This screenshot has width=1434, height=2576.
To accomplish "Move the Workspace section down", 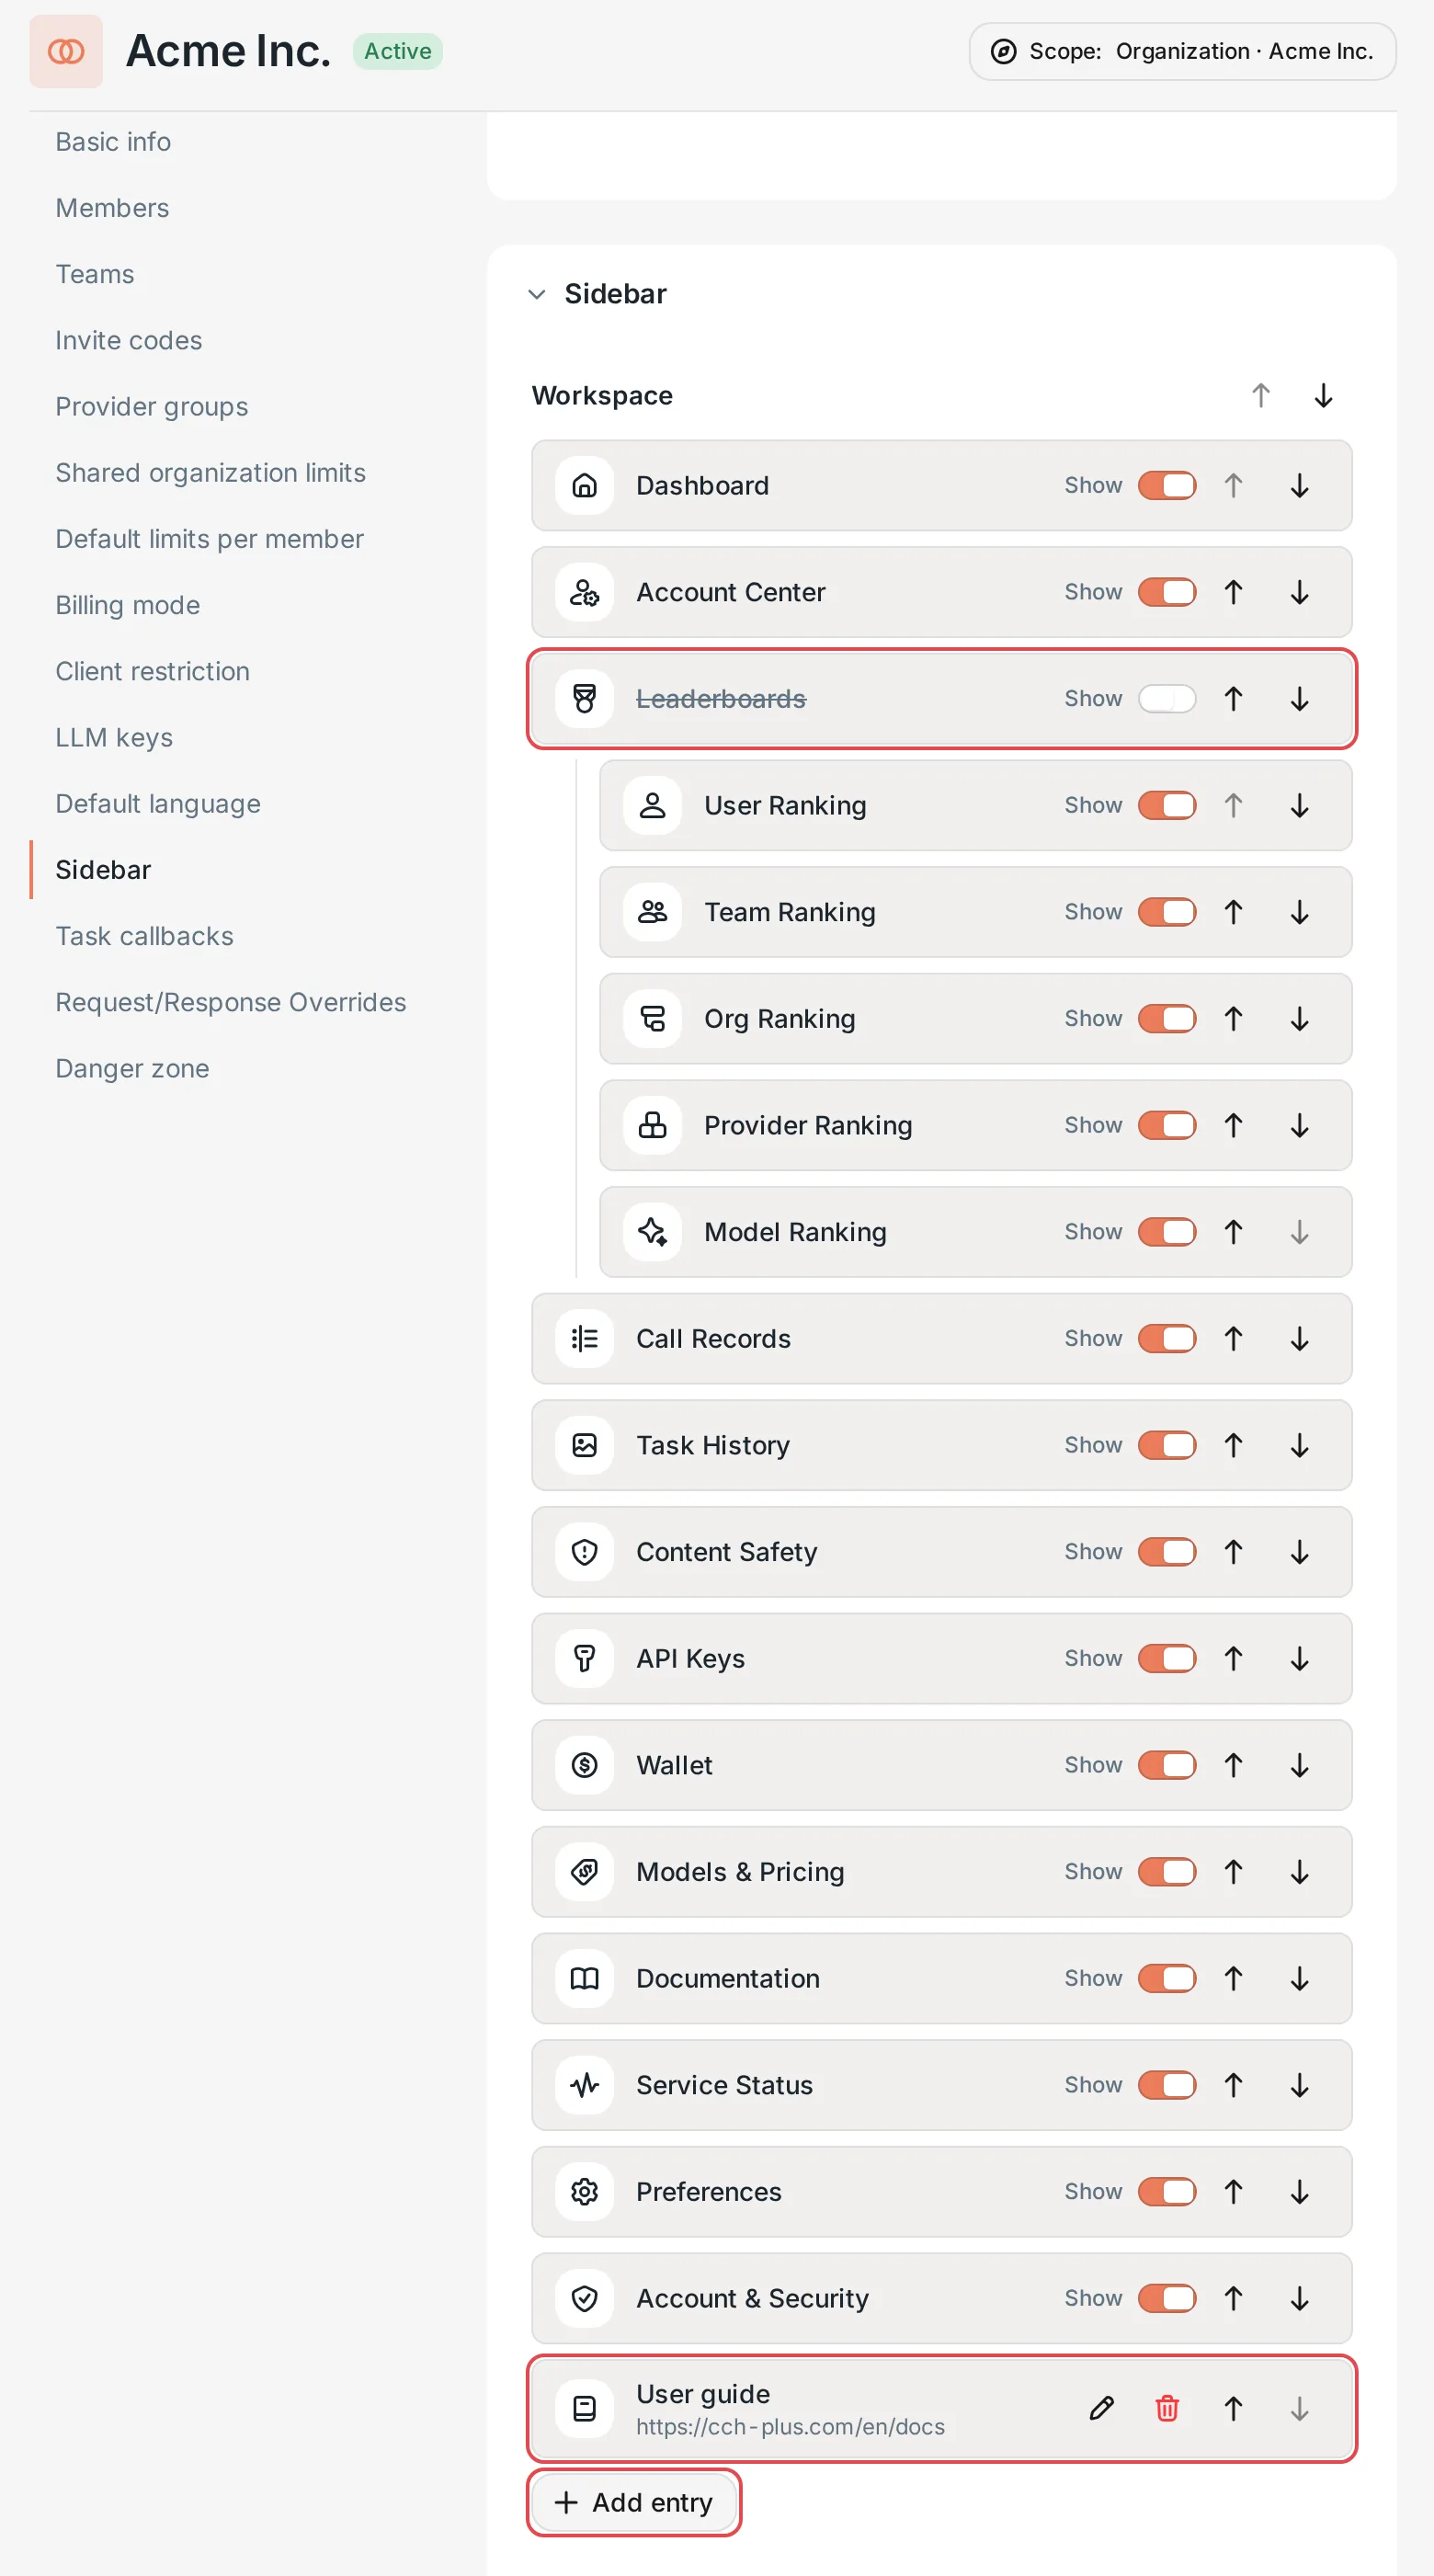I will (x=1323, y=395).
